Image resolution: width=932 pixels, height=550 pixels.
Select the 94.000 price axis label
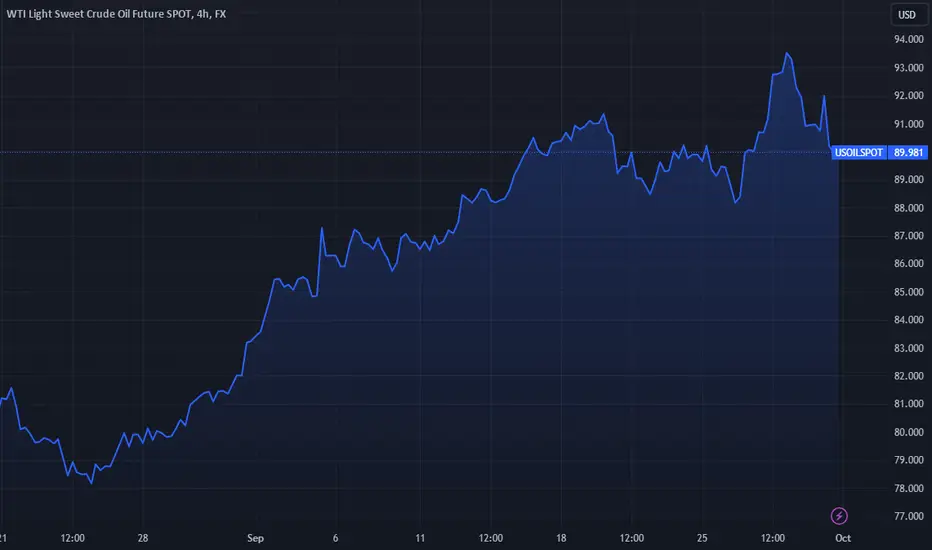click(909, 39)
